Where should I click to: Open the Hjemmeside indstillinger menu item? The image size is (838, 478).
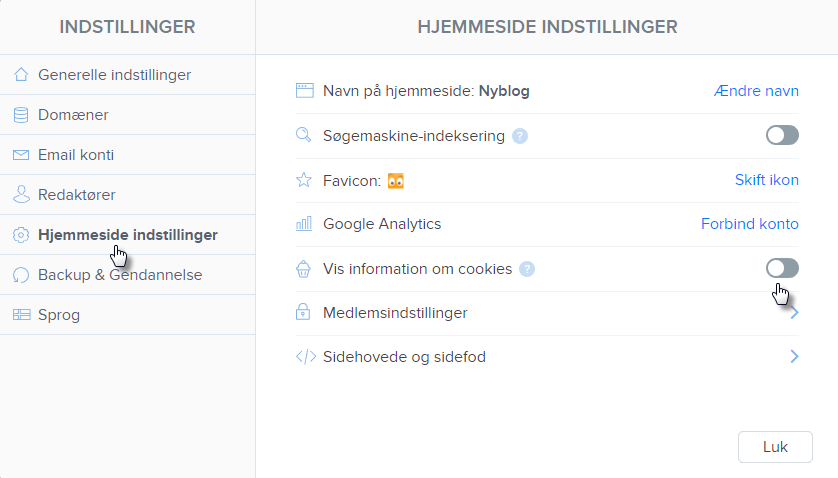127,235
